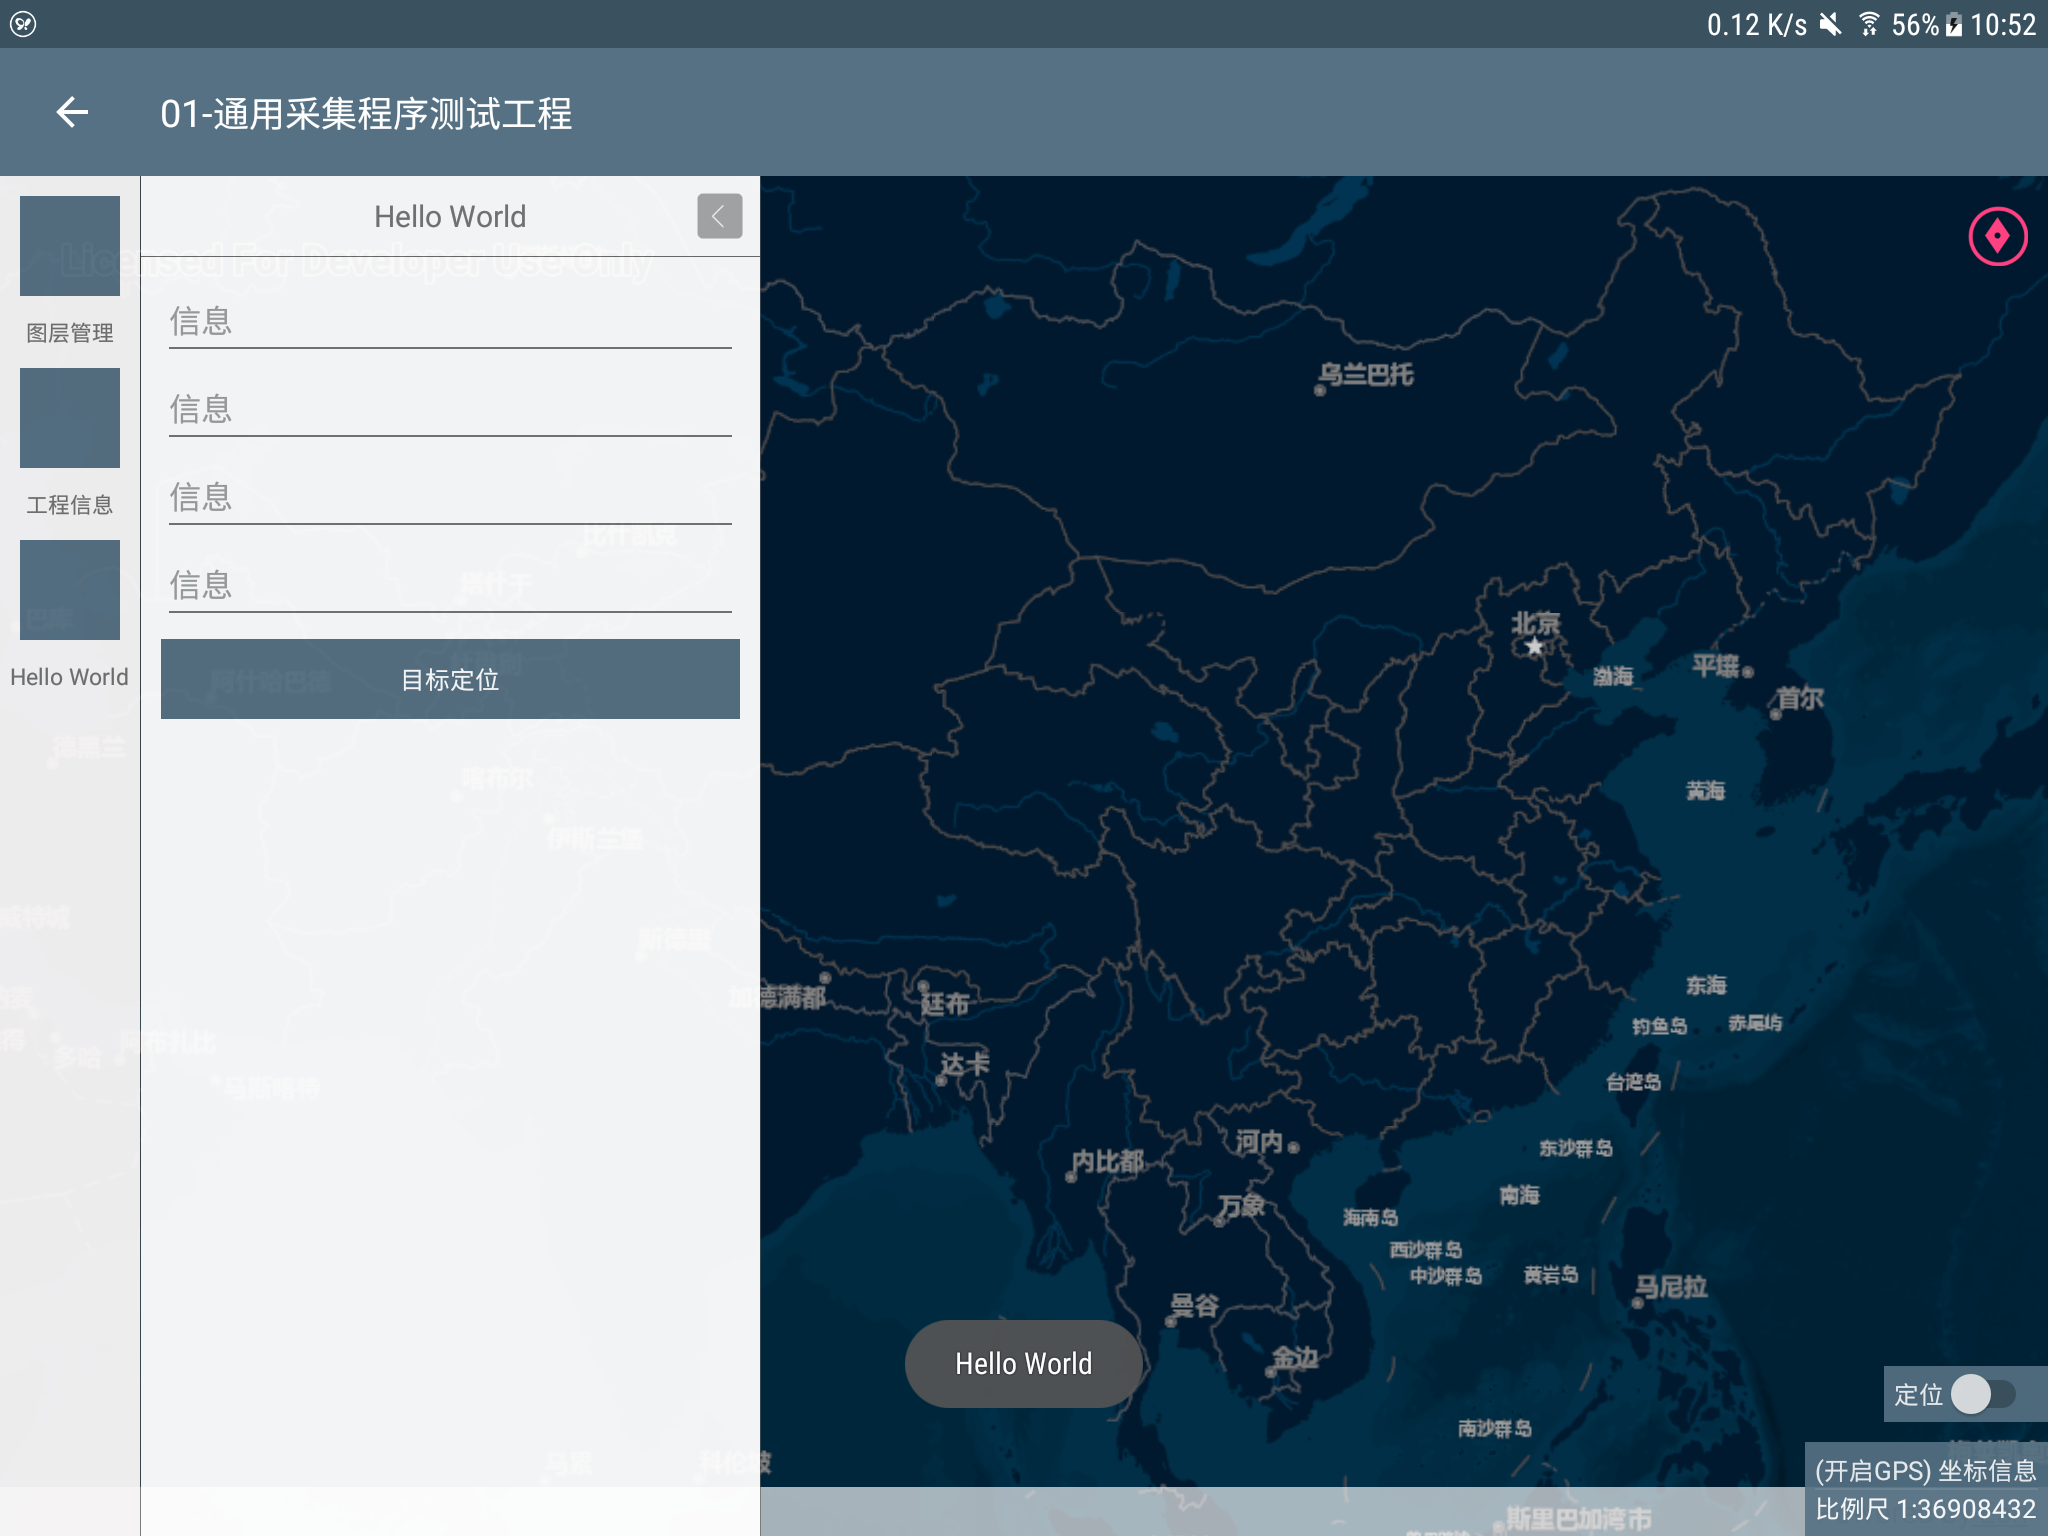Image resolution: width=2048 pixels, height=1536 pixels.
Task: Tap the muted sound status icon
Action: tap(1830, 24)
